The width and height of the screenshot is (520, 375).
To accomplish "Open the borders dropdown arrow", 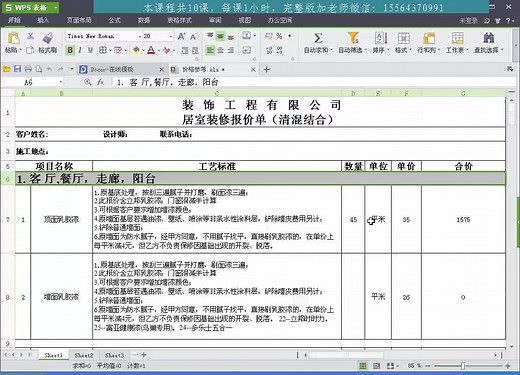I will [x=110, y=51].
